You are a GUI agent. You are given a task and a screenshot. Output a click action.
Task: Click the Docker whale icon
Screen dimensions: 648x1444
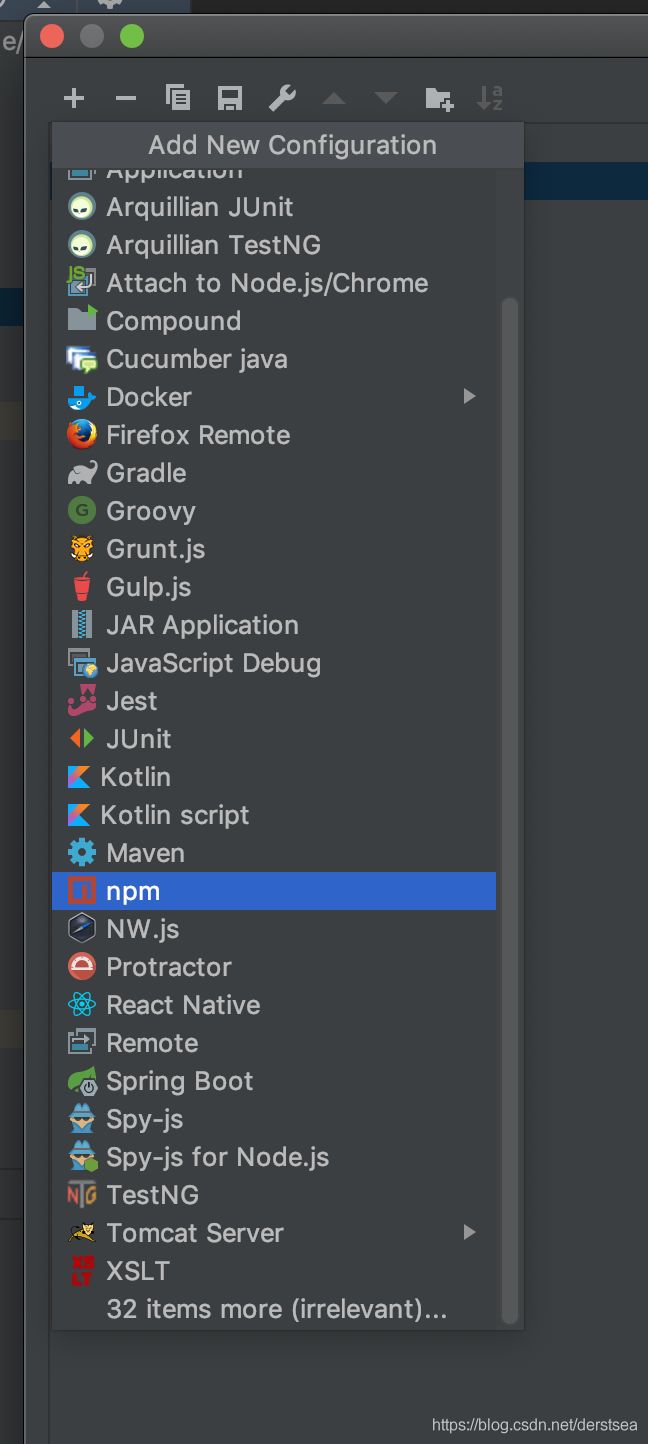click(x=81, y=397)
